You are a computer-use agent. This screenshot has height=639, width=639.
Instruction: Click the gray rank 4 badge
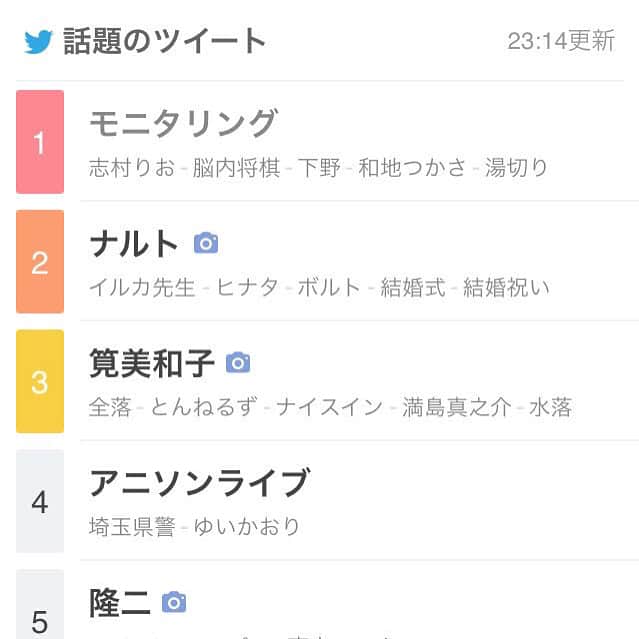click(40, 501)
